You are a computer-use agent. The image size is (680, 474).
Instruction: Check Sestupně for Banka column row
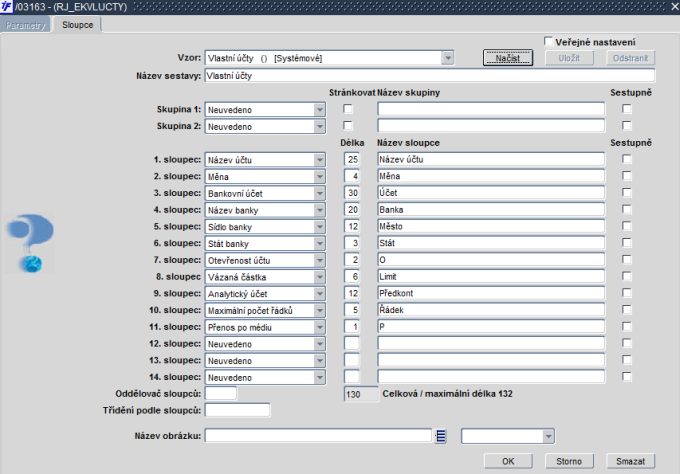pyautogui.click(x=627, y=209)
